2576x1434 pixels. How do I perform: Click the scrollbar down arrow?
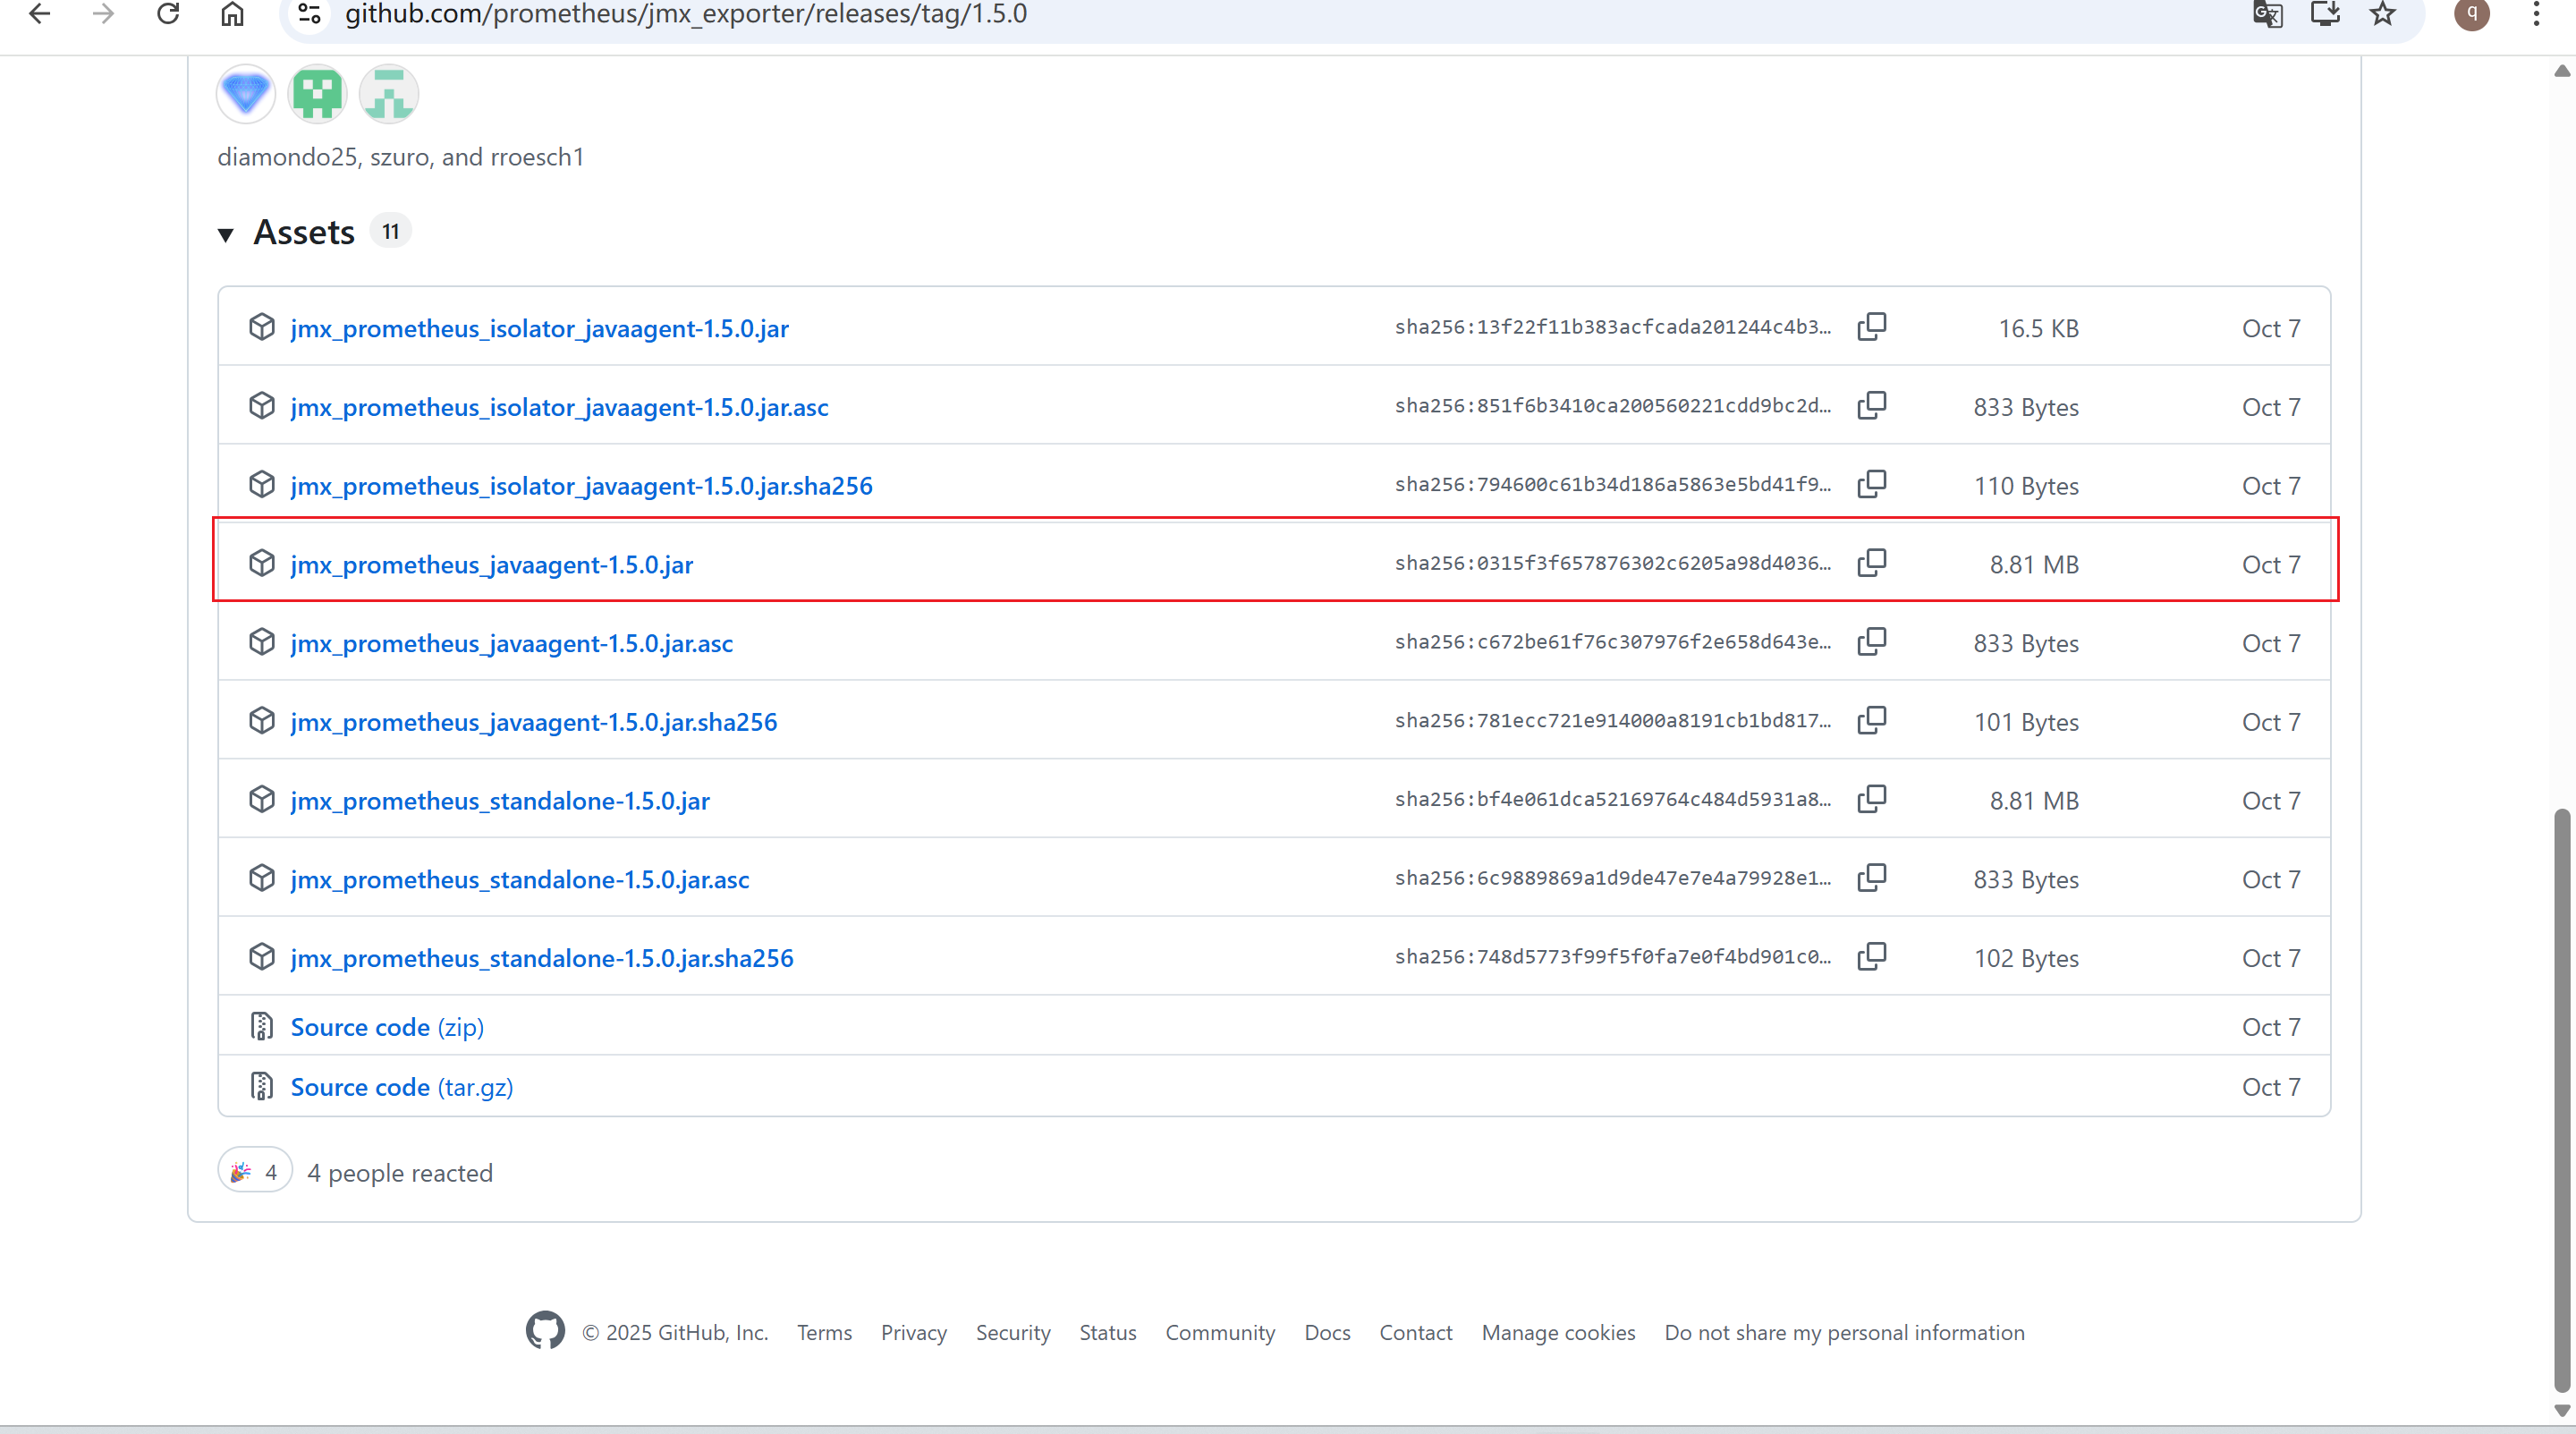[2561, 1410]
